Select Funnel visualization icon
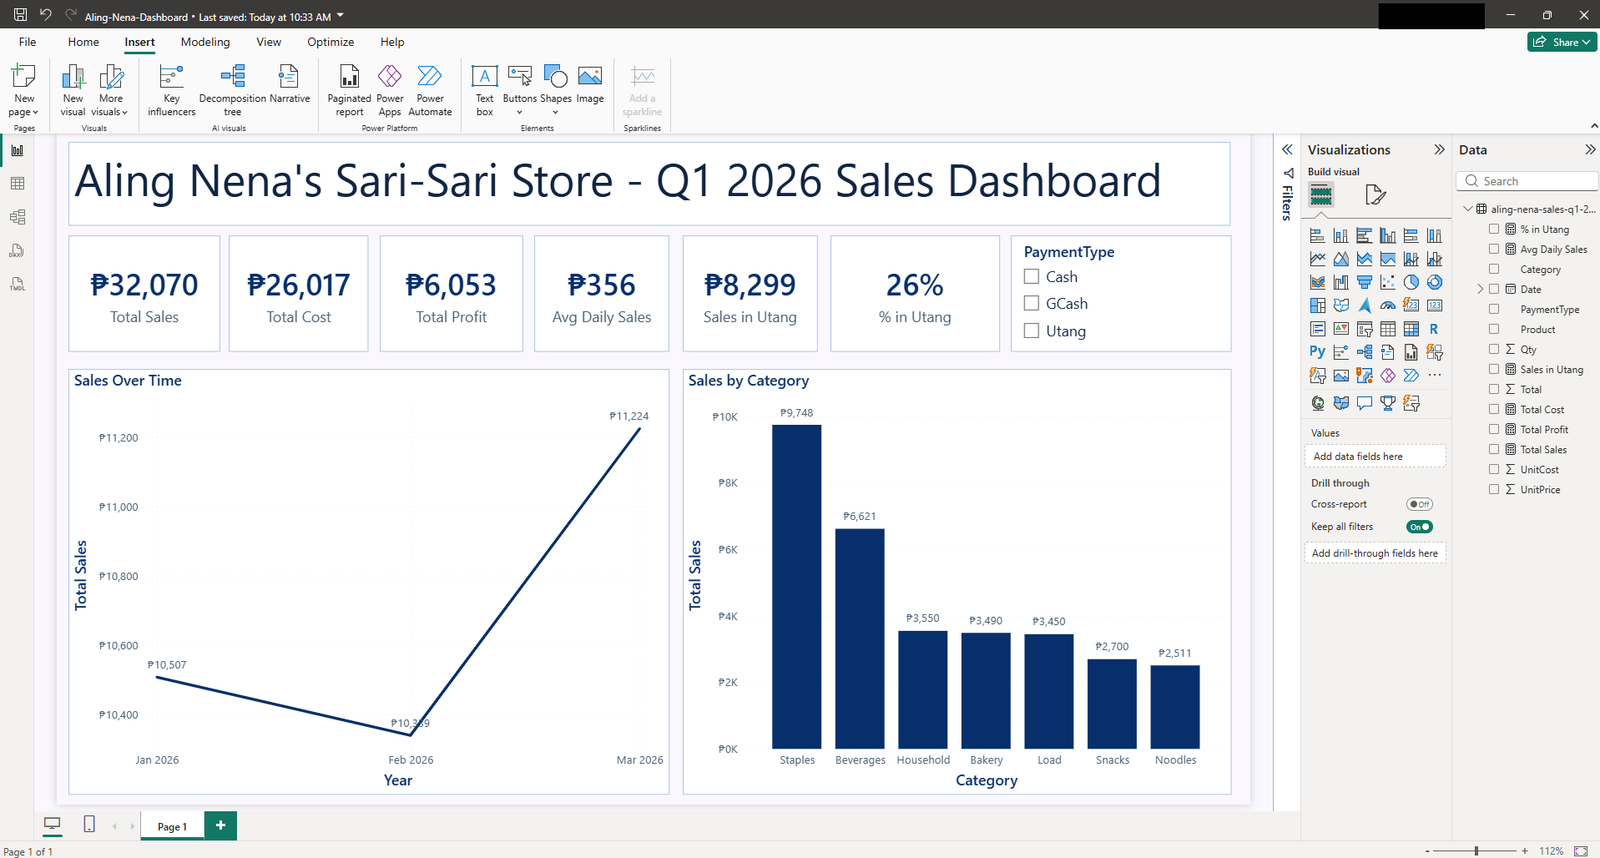 (x=1364, y=282)
